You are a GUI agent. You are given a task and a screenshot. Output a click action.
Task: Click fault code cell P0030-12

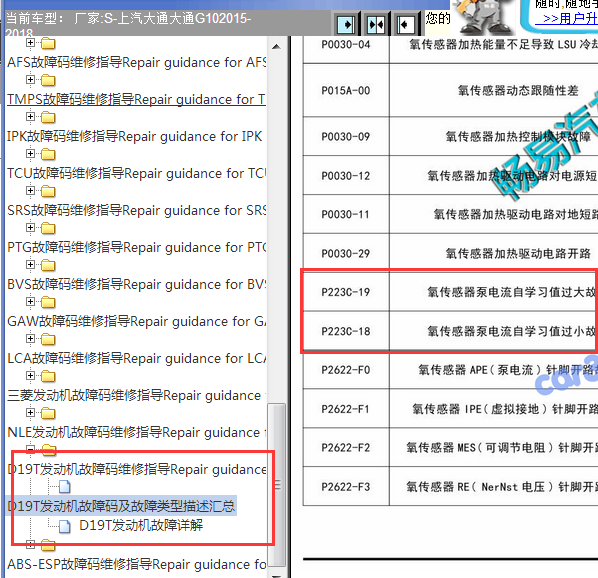click(346, 176)
